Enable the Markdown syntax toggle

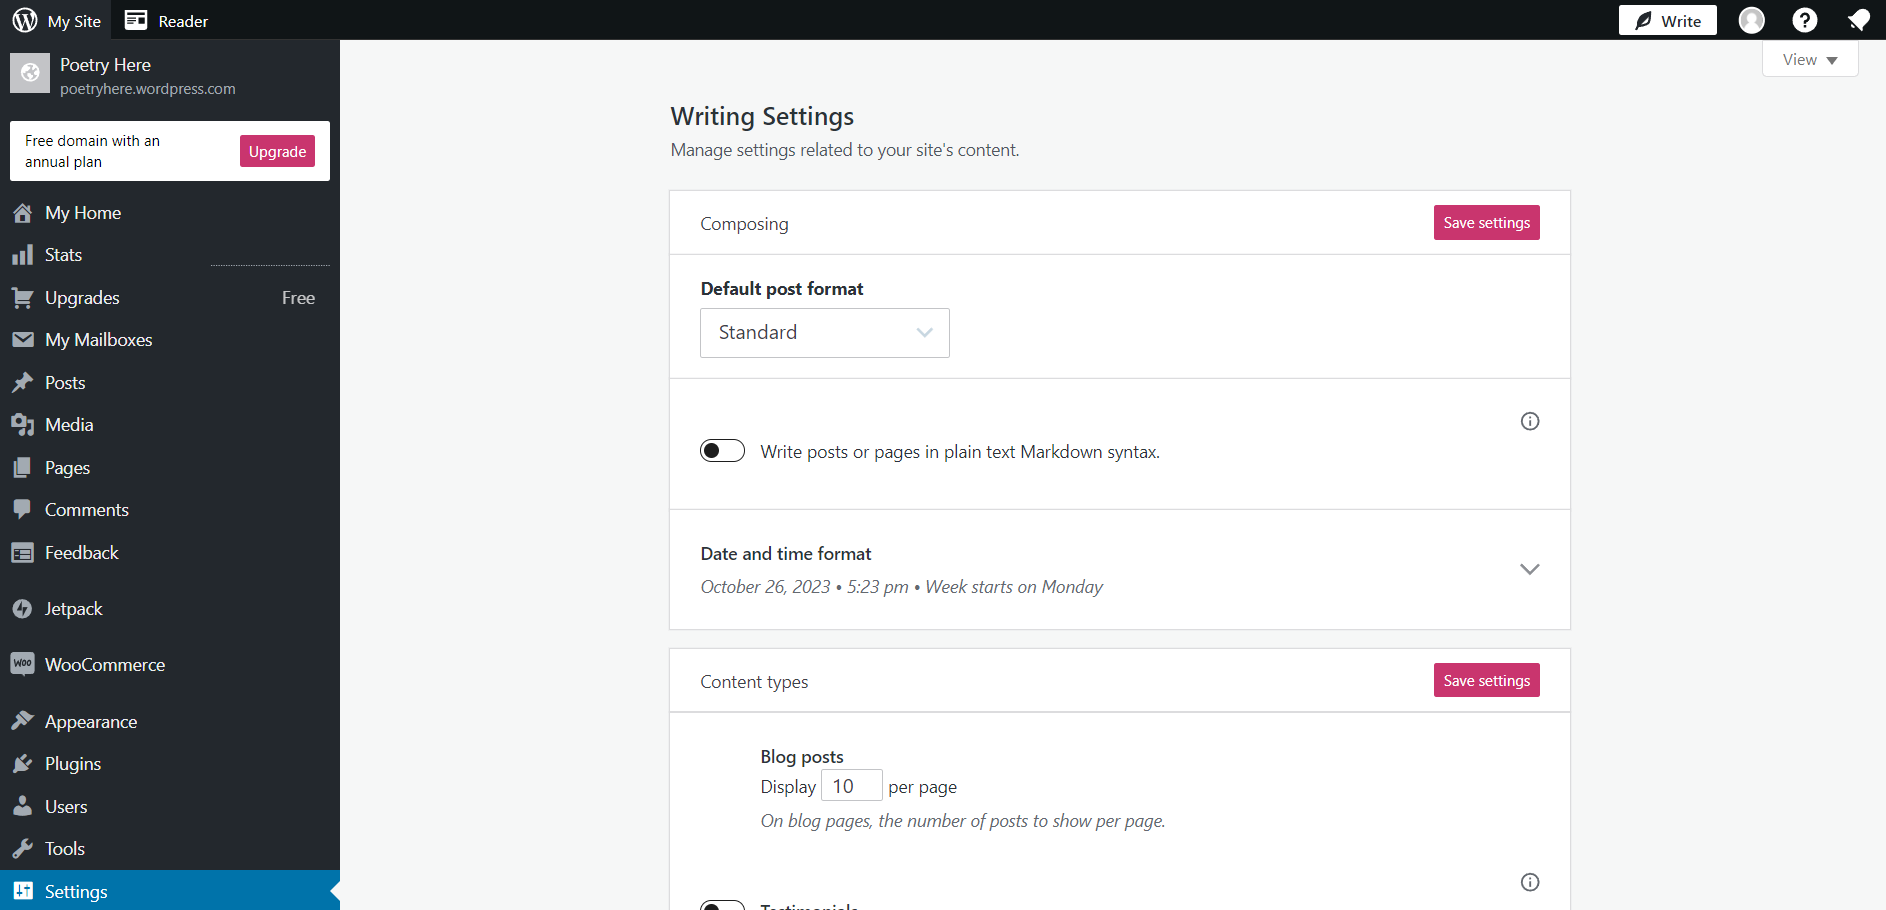[x=722, y=451]
